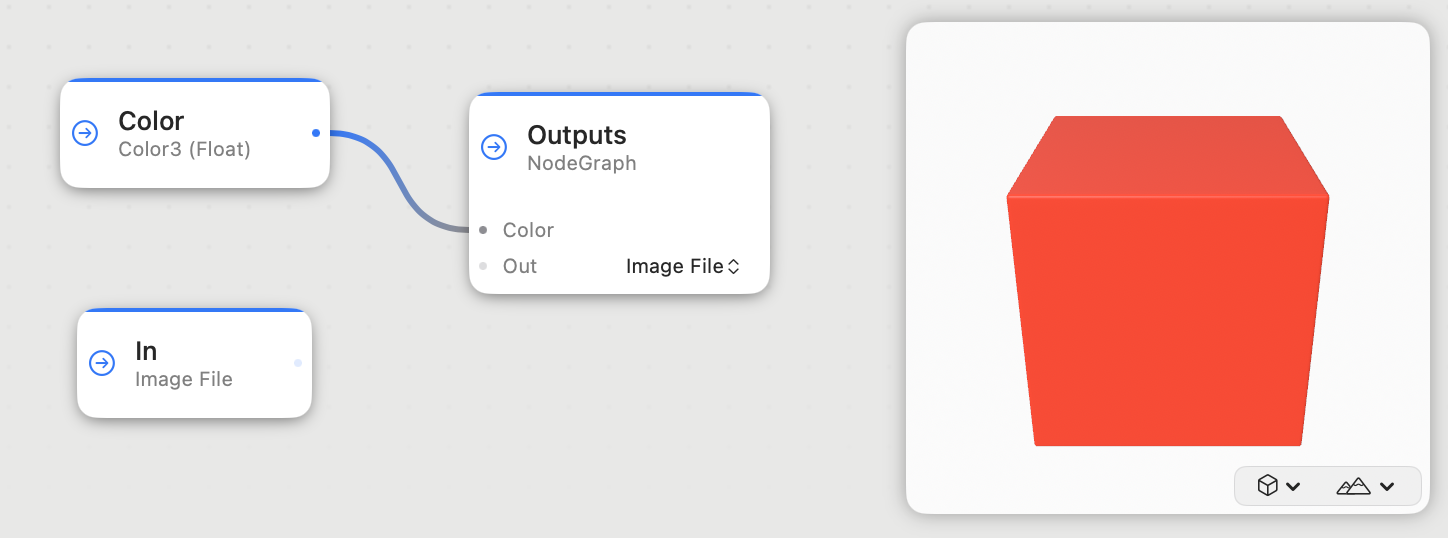Screen dimensions: 1448x538
Task: Click the mountains environment icon in preview
Action: [1353, 486]
